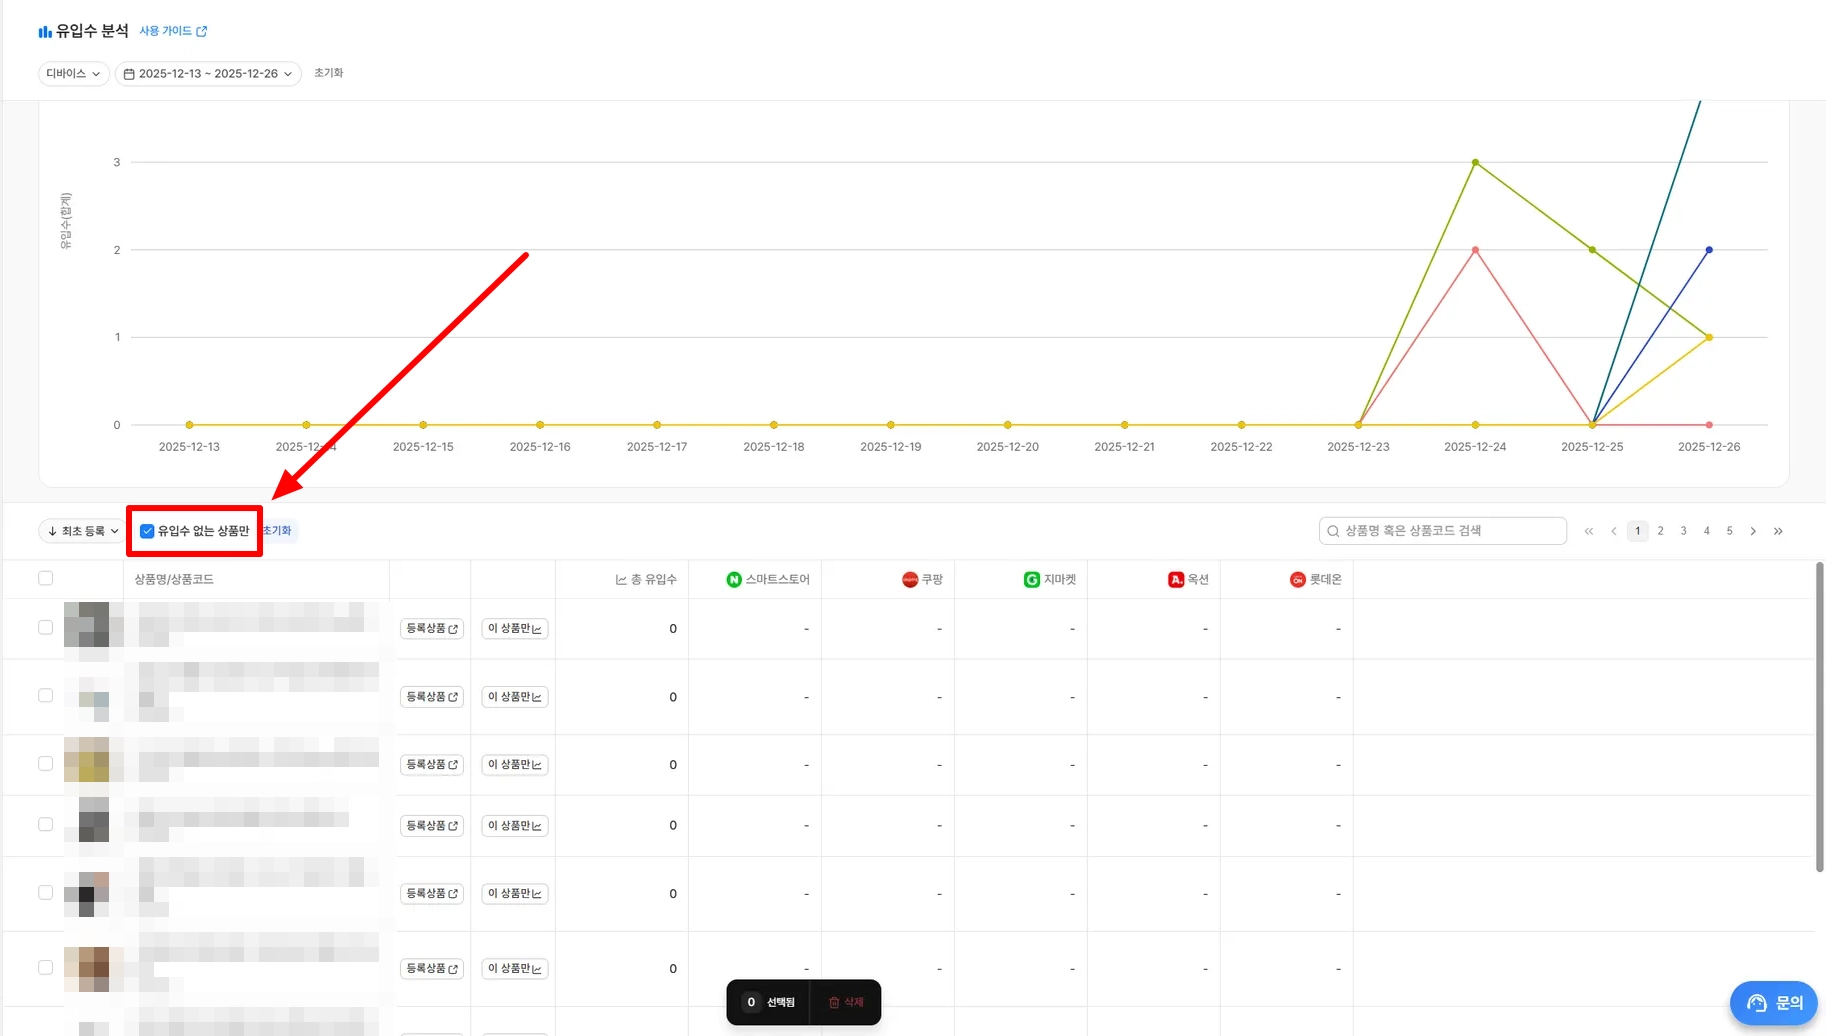Jump to the last page with the double-right arrow
The image size is (1826, 1036).
coord(1778,531)
